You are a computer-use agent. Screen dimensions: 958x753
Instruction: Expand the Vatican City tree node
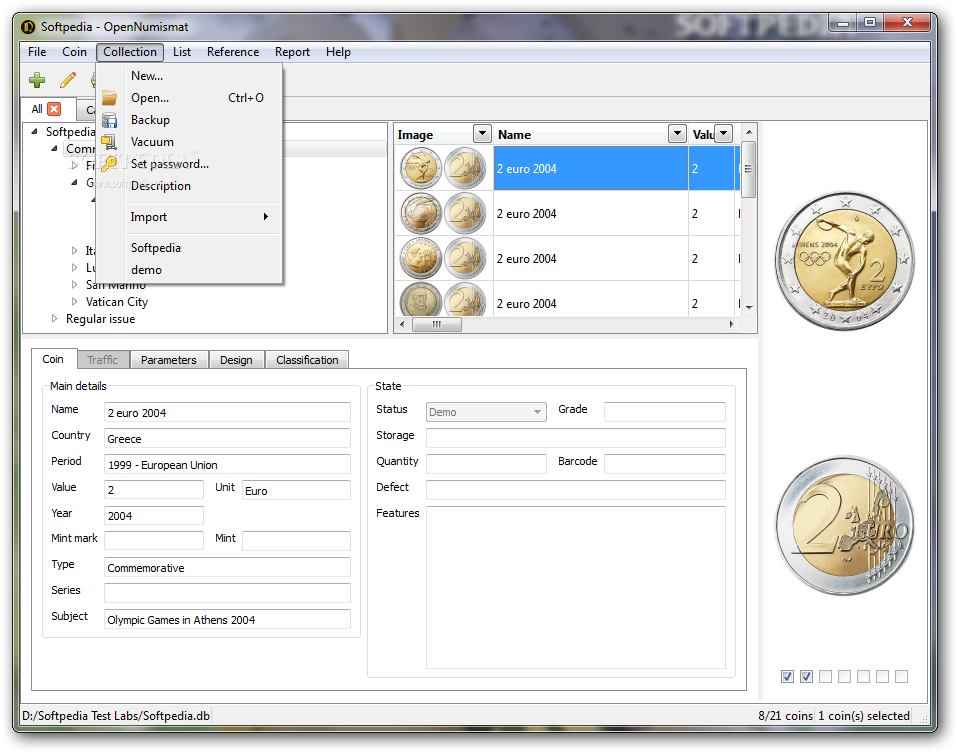tap(75, 301)
